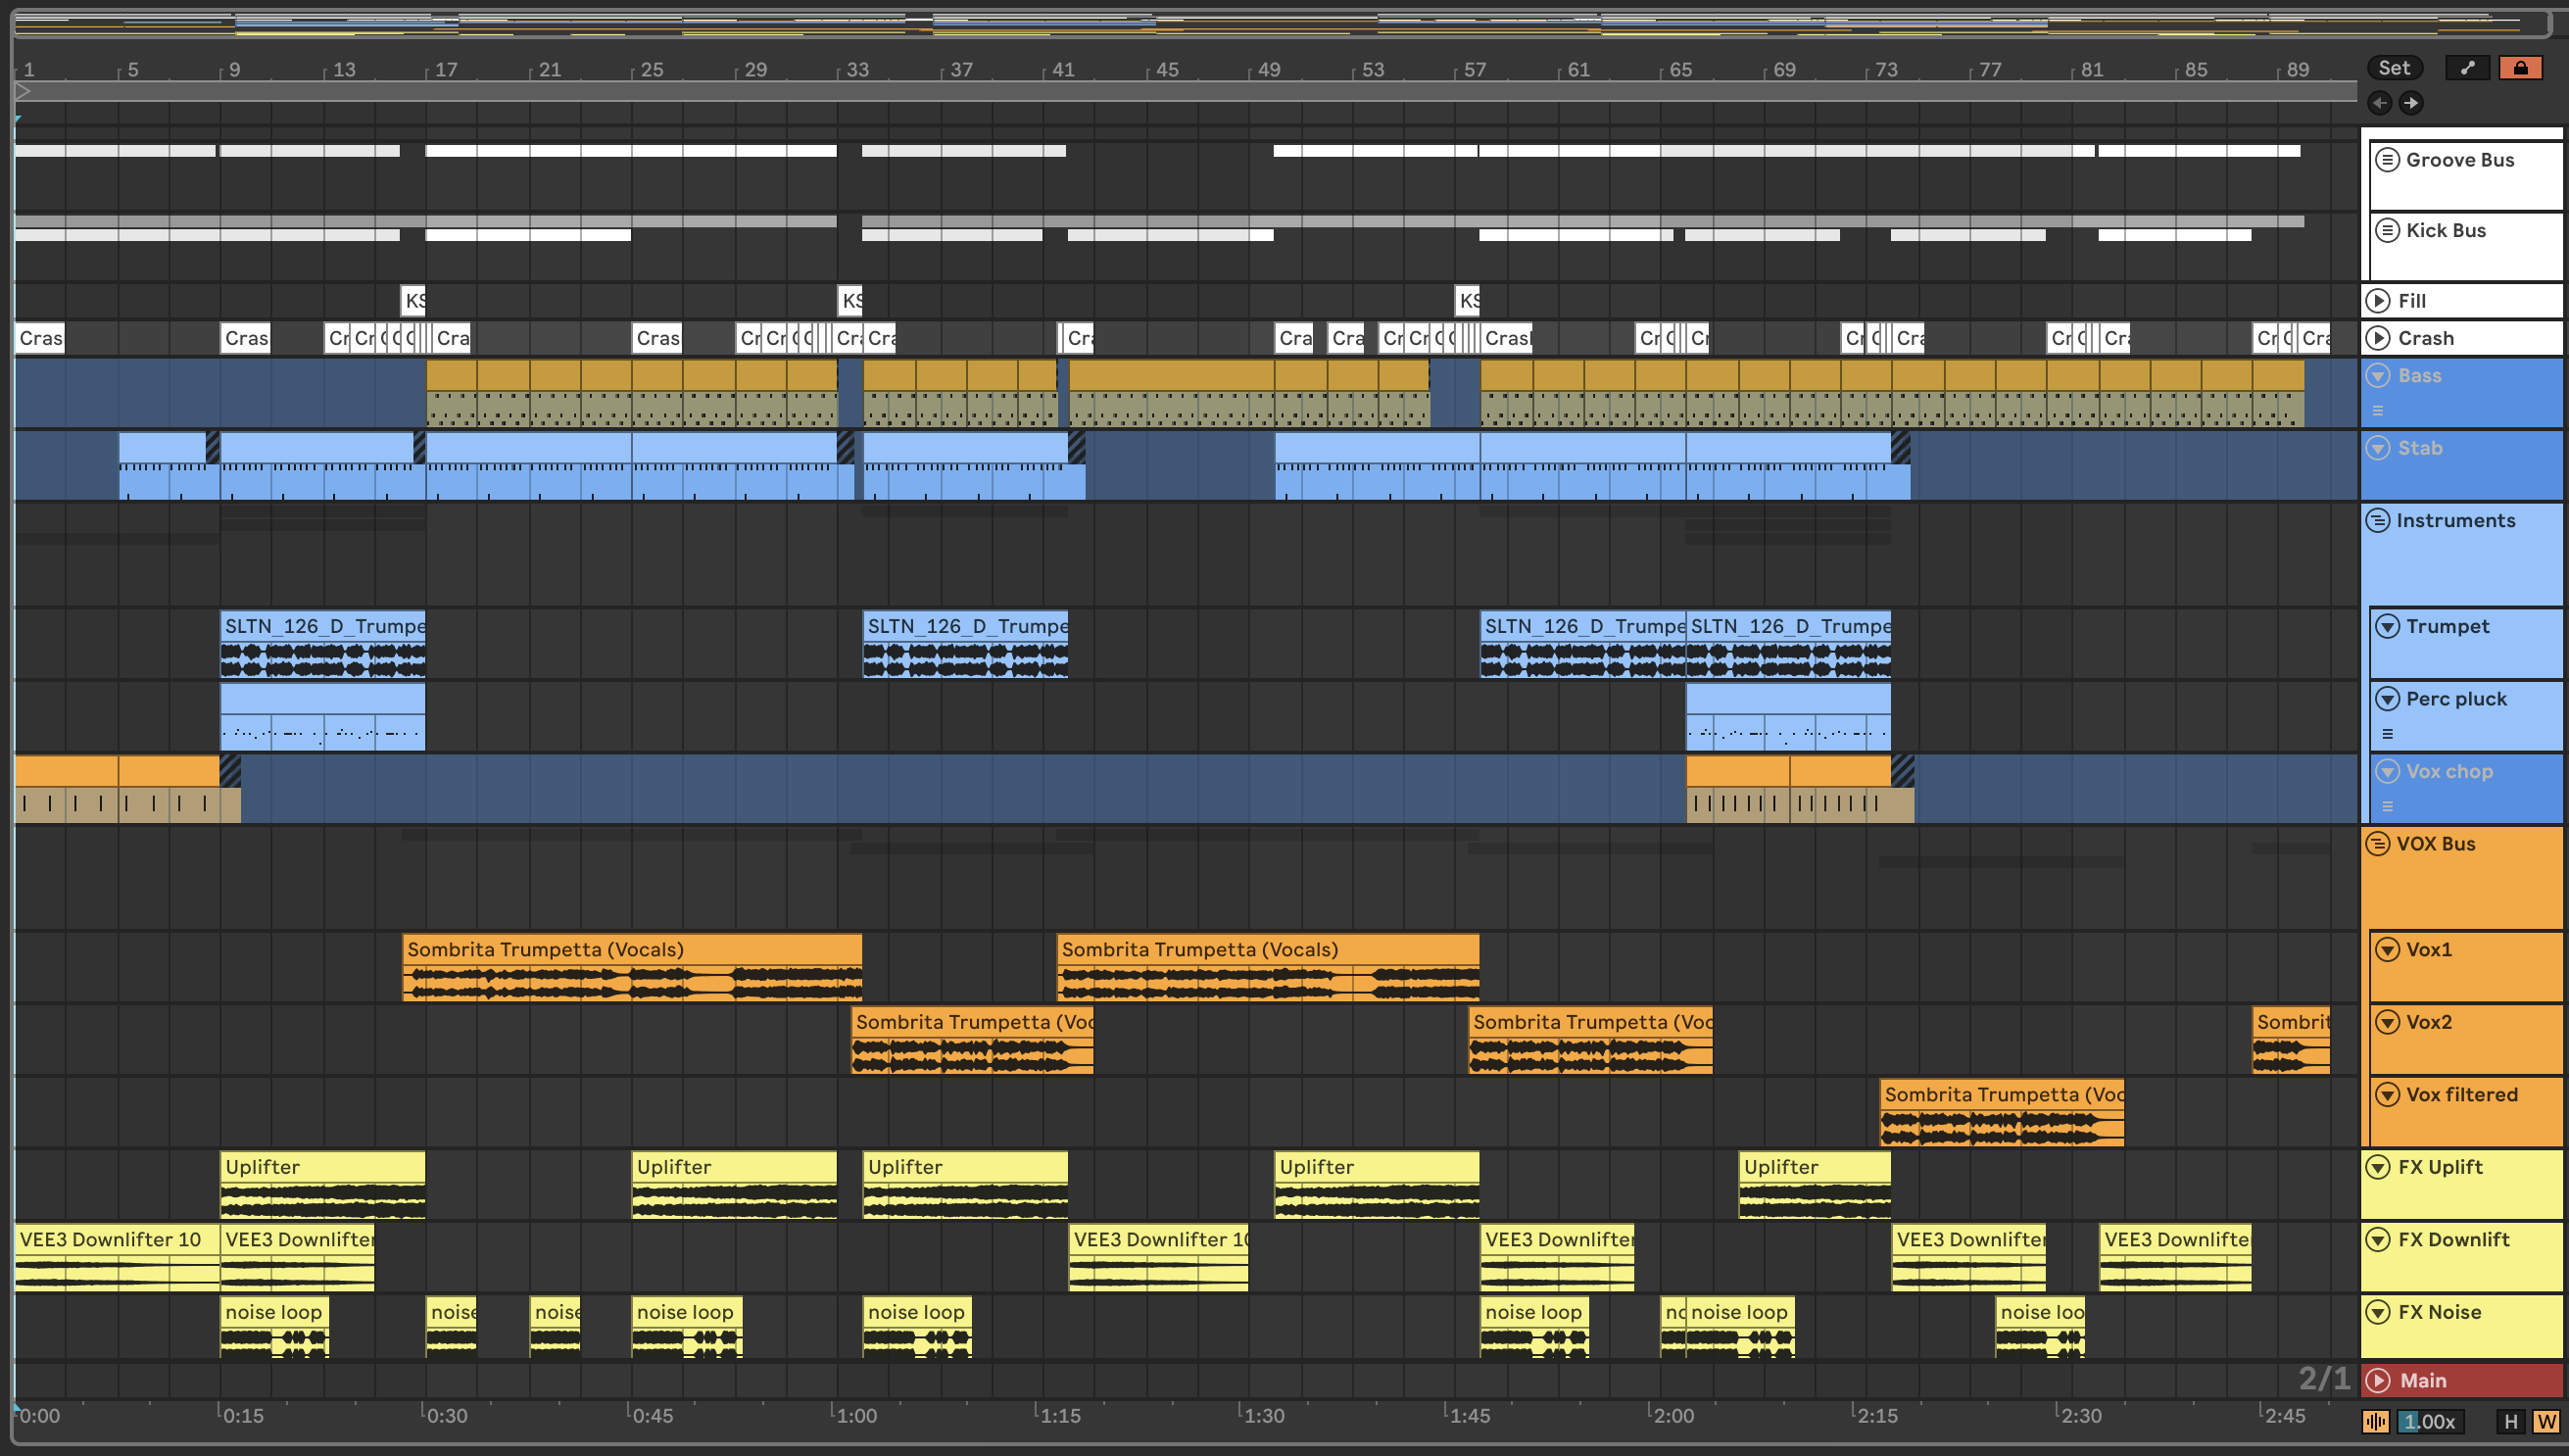
Task: Select the Bass track name
Action: (2419, 376)
